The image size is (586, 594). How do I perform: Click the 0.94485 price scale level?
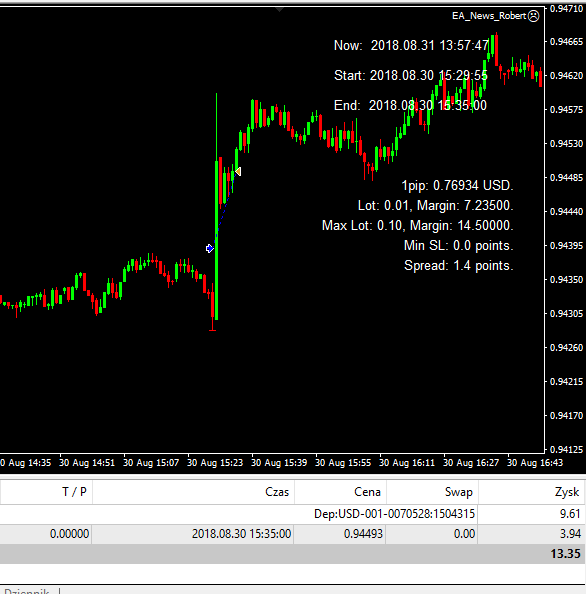coord(566,178)
